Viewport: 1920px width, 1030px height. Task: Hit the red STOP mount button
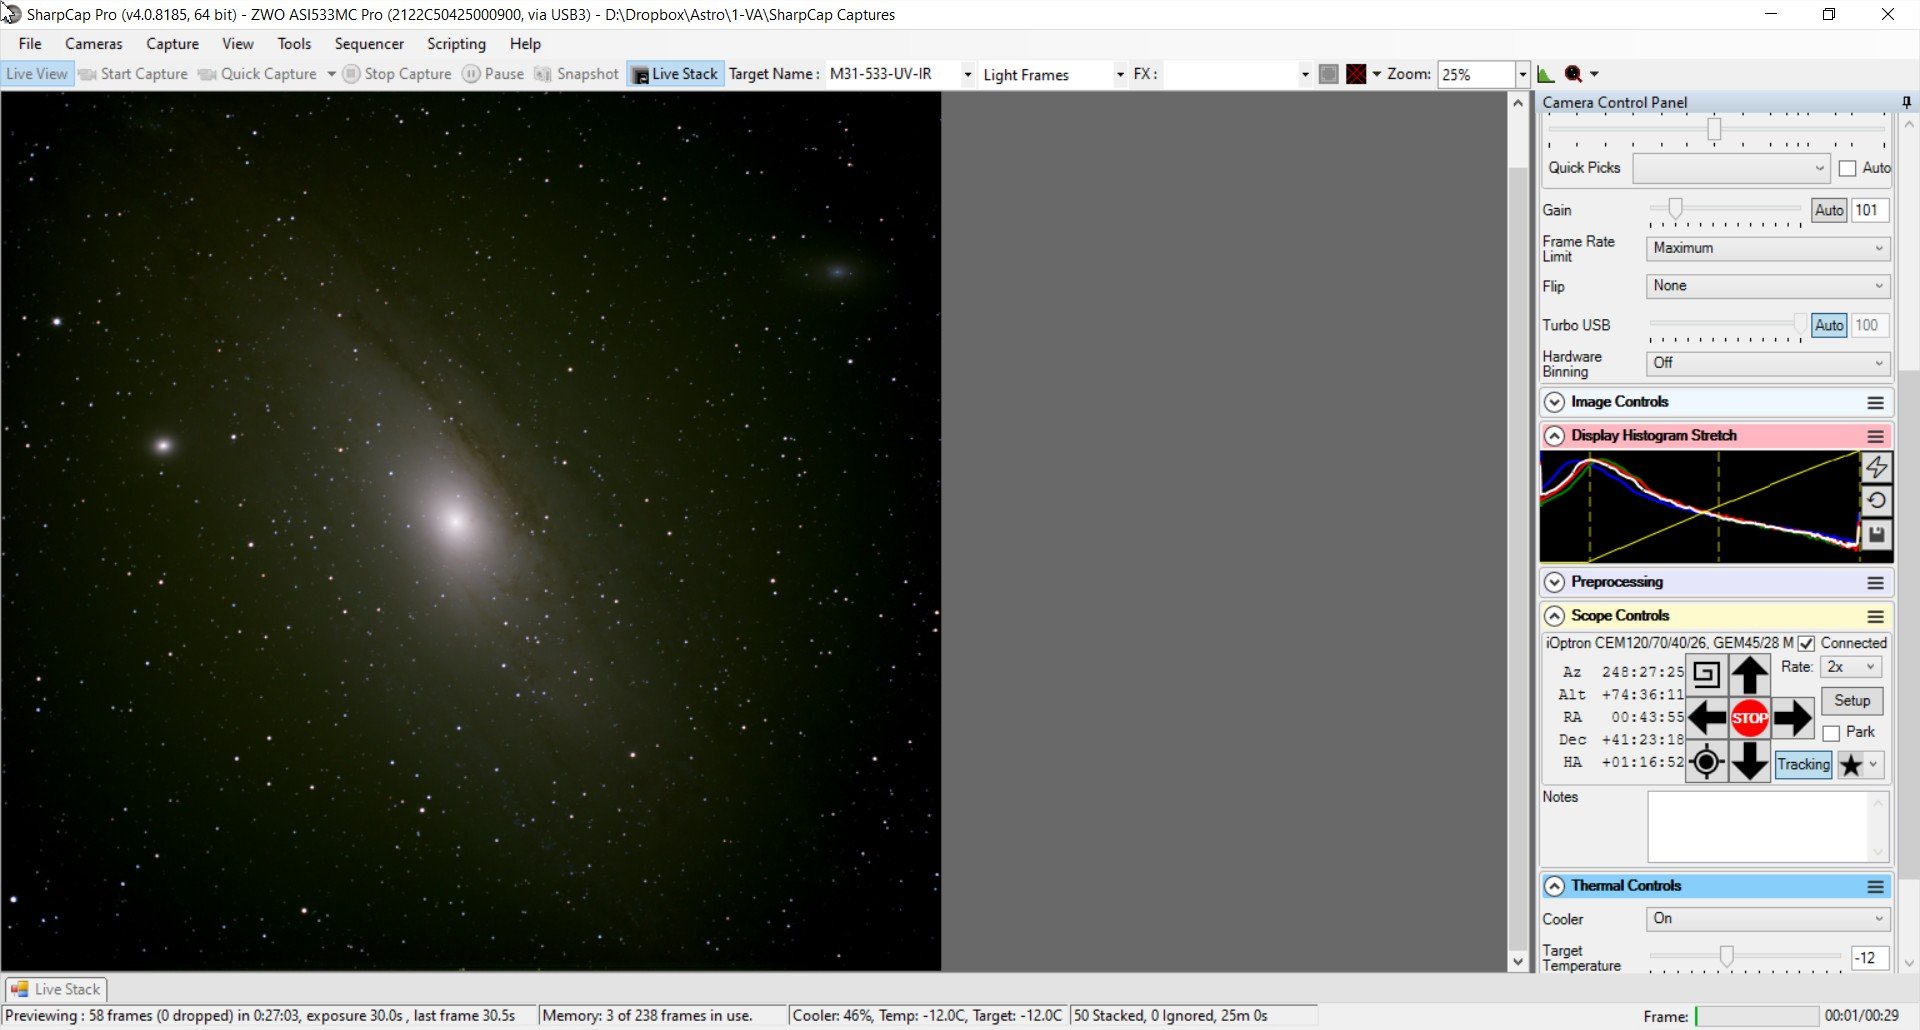coord(1749,718)
